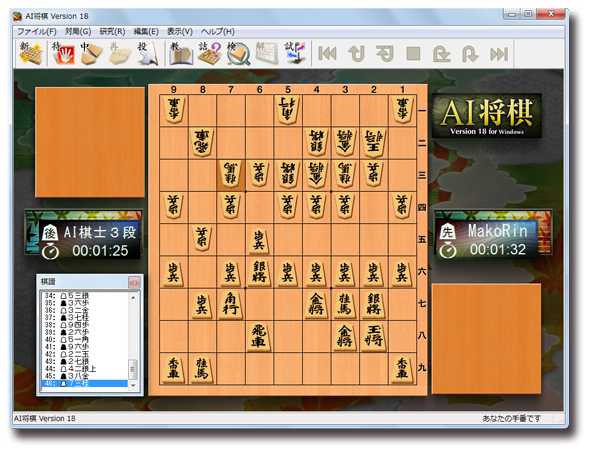This screenshot has height=460, width=600.
Task: Open the 表示(V) menu
Action: (x=179, y=31)
